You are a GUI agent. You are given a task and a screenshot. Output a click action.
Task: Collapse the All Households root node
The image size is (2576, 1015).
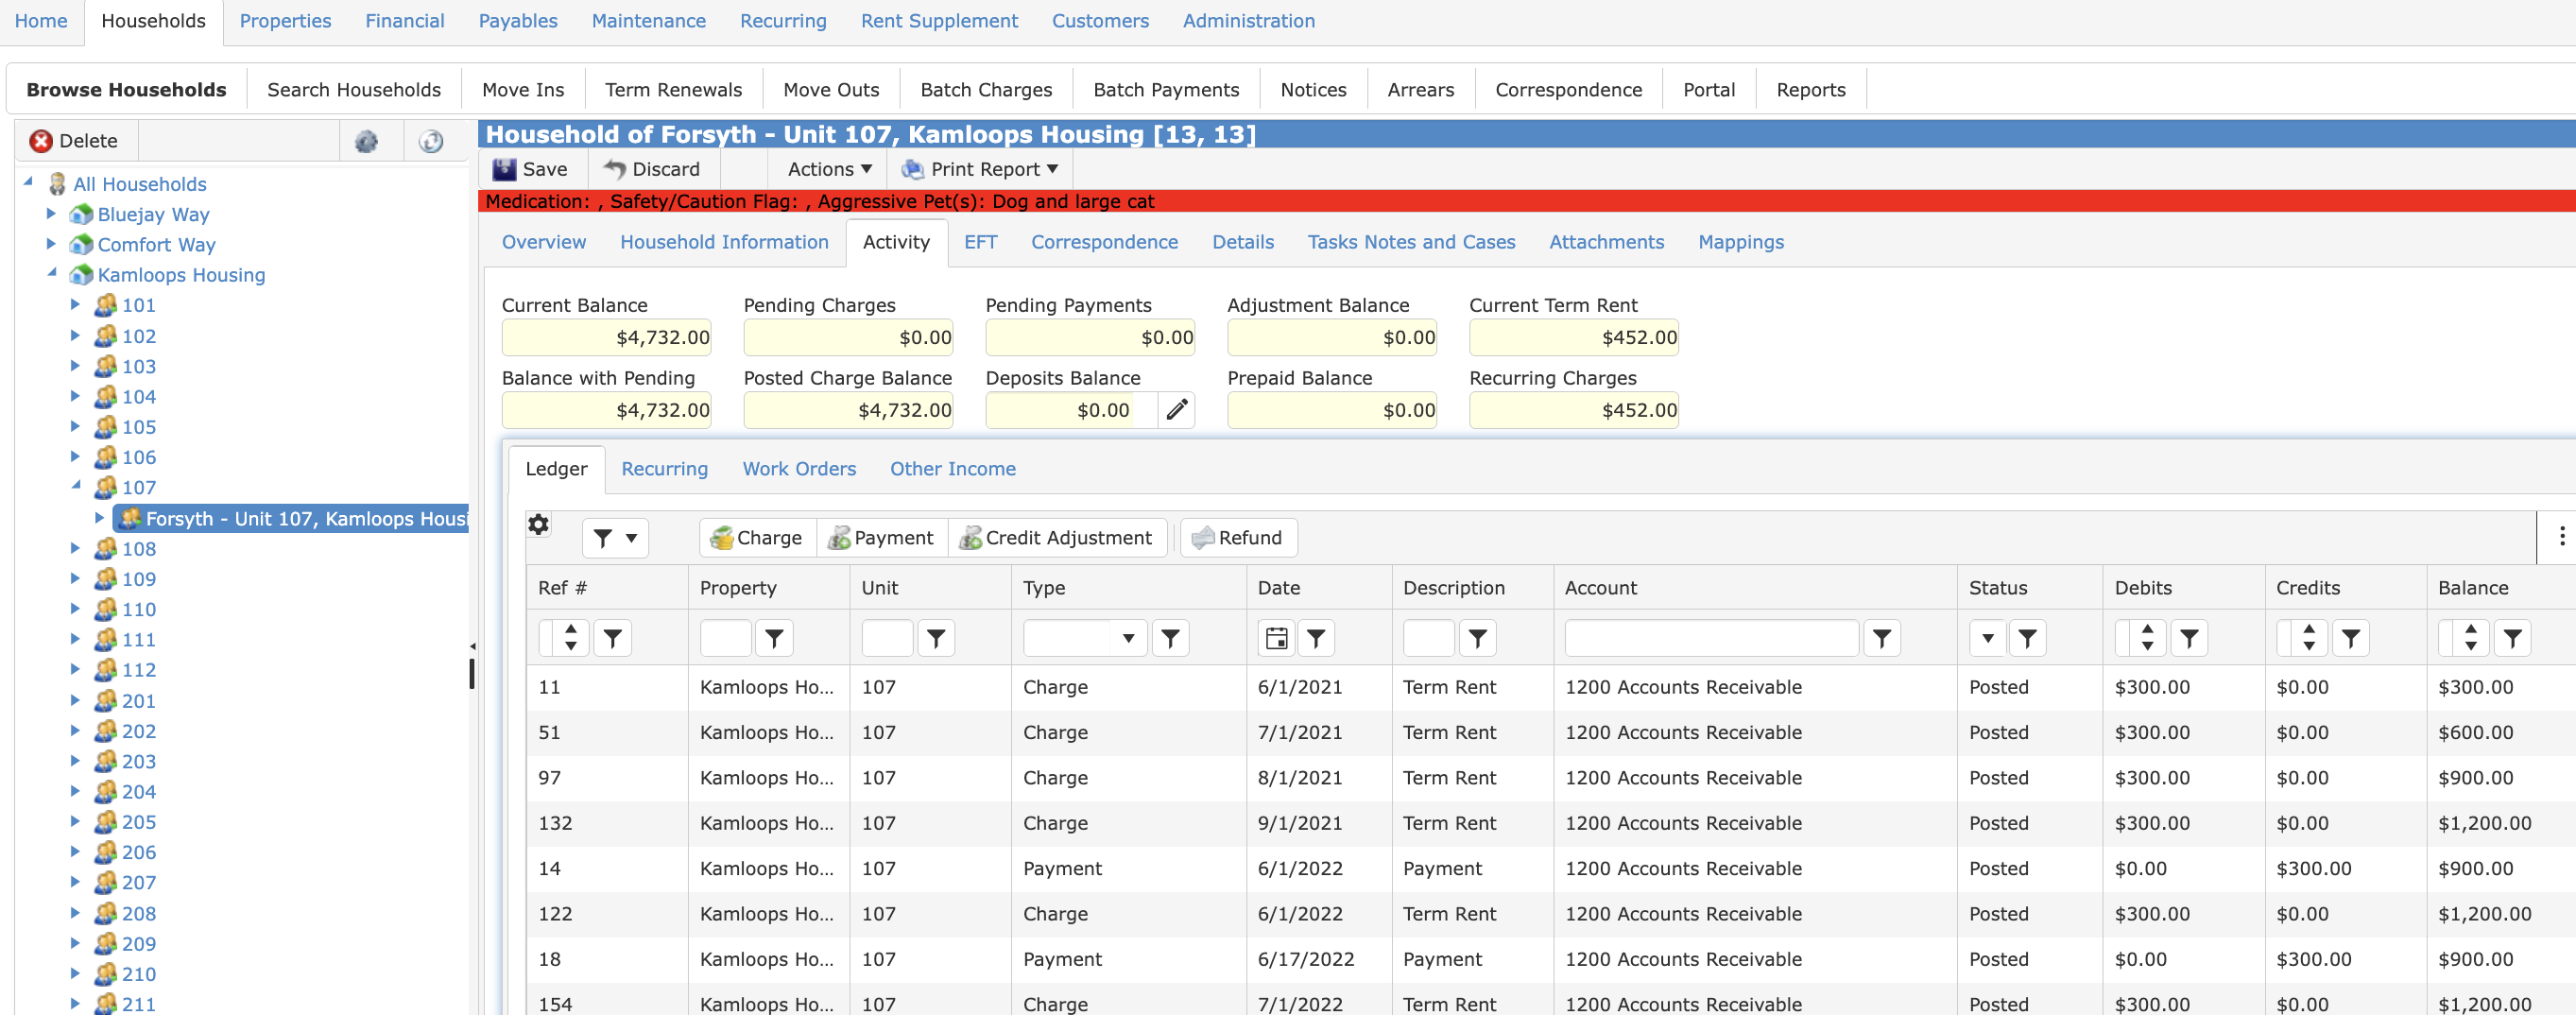tap(29, 183)
